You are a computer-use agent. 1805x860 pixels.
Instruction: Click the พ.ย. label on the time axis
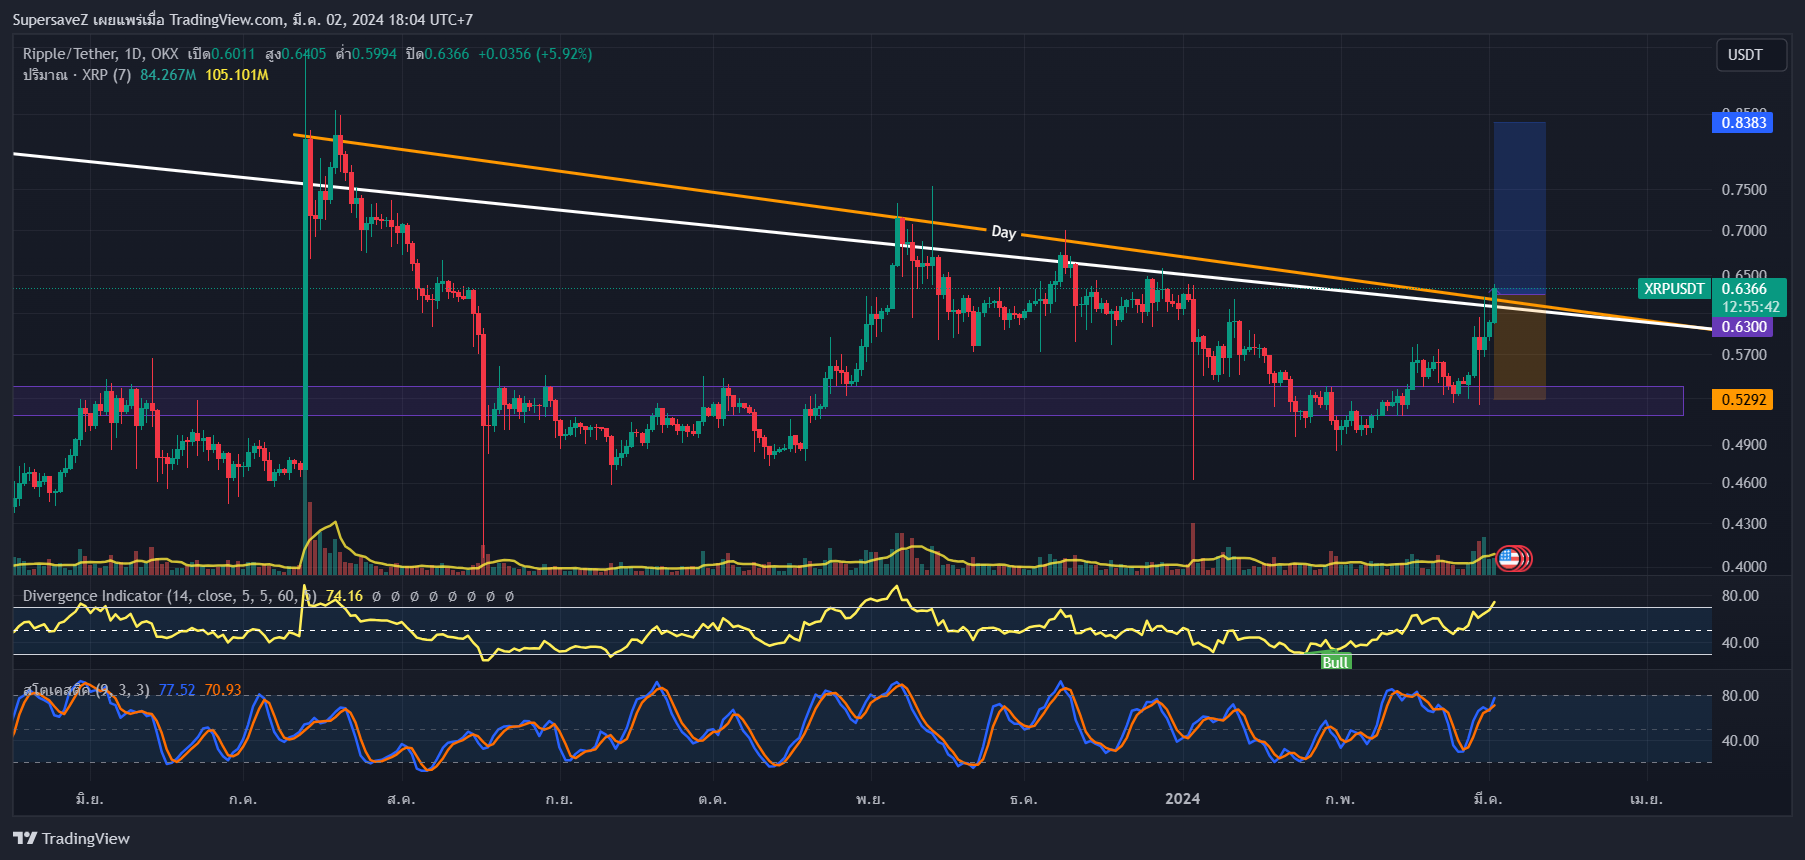870,799
